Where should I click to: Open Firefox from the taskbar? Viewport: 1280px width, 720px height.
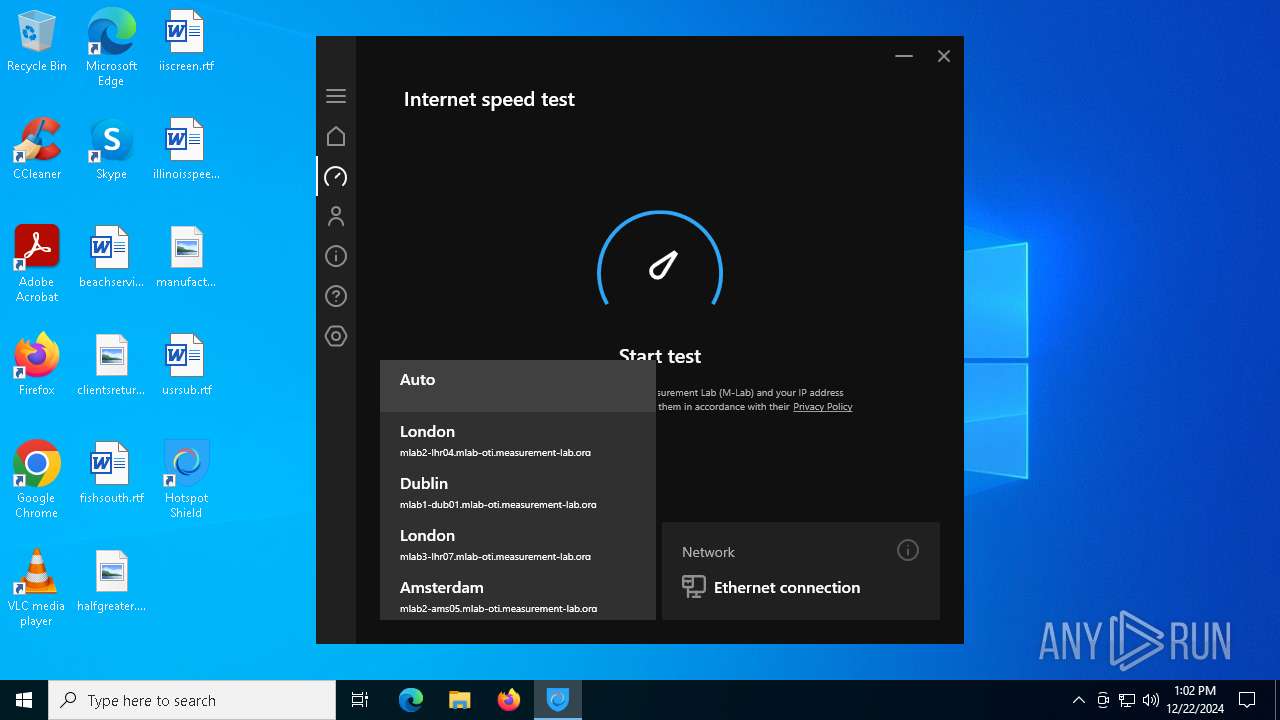click(x=508, y=700)
